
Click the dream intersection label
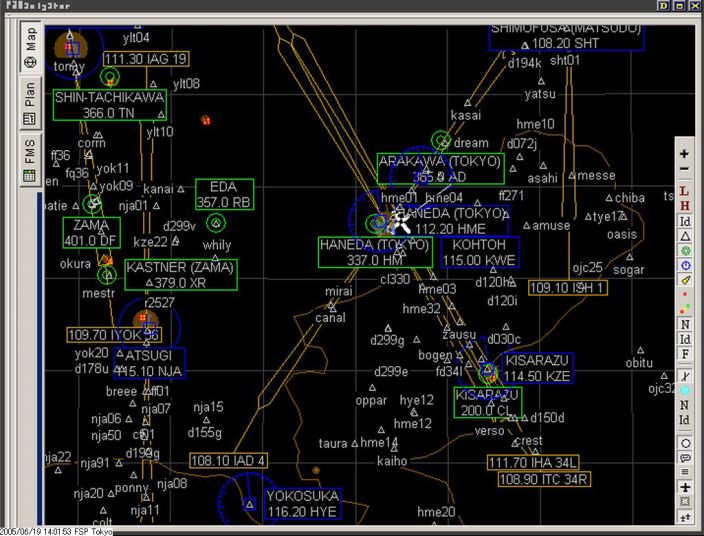pyautogui.click(x=471, y=143)
